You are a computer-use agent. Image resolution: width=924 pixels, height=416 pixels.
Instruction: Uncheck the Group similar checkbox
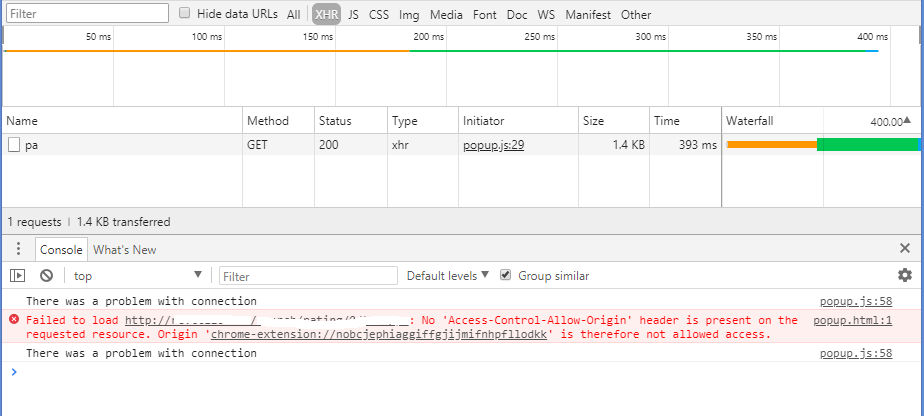[x=505, y=275]
